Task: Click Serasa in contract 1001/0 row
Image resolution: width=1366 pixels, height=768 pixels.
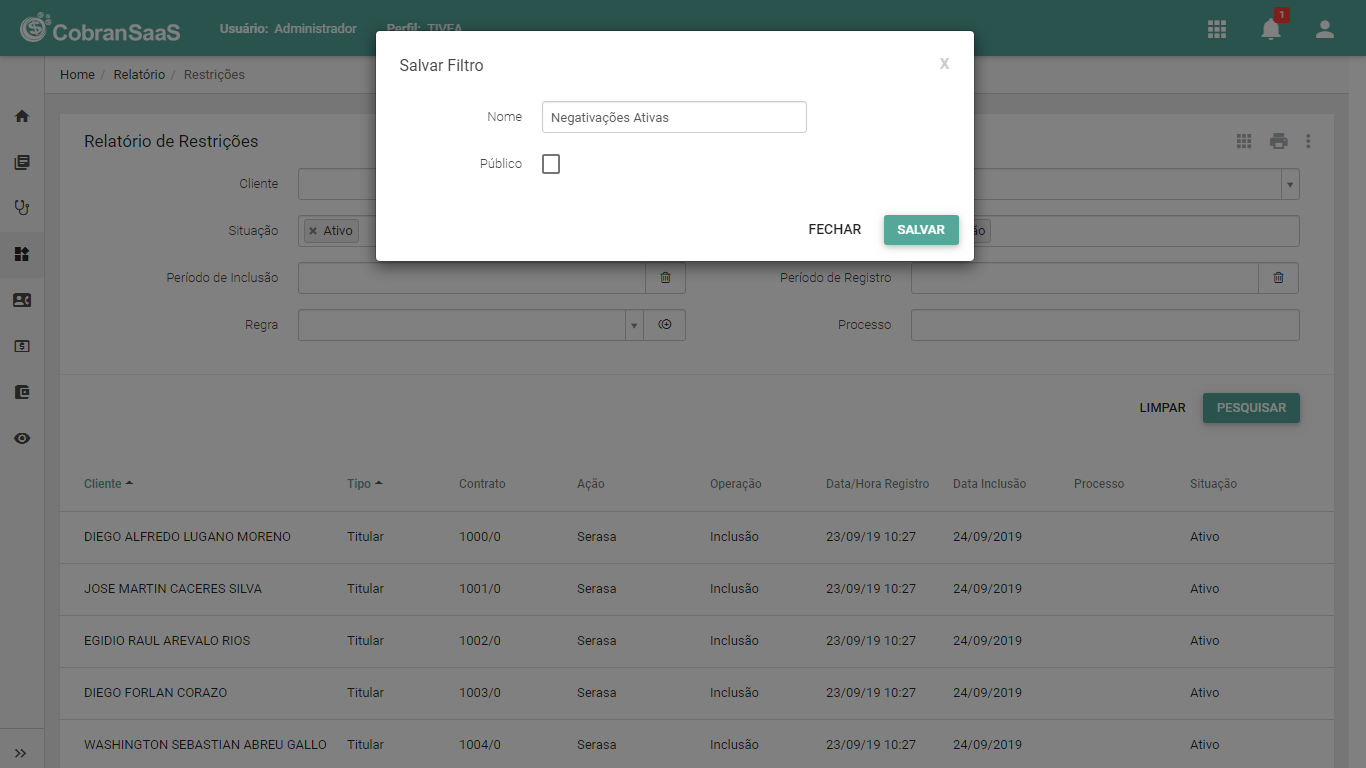Action: click(597, 589)
